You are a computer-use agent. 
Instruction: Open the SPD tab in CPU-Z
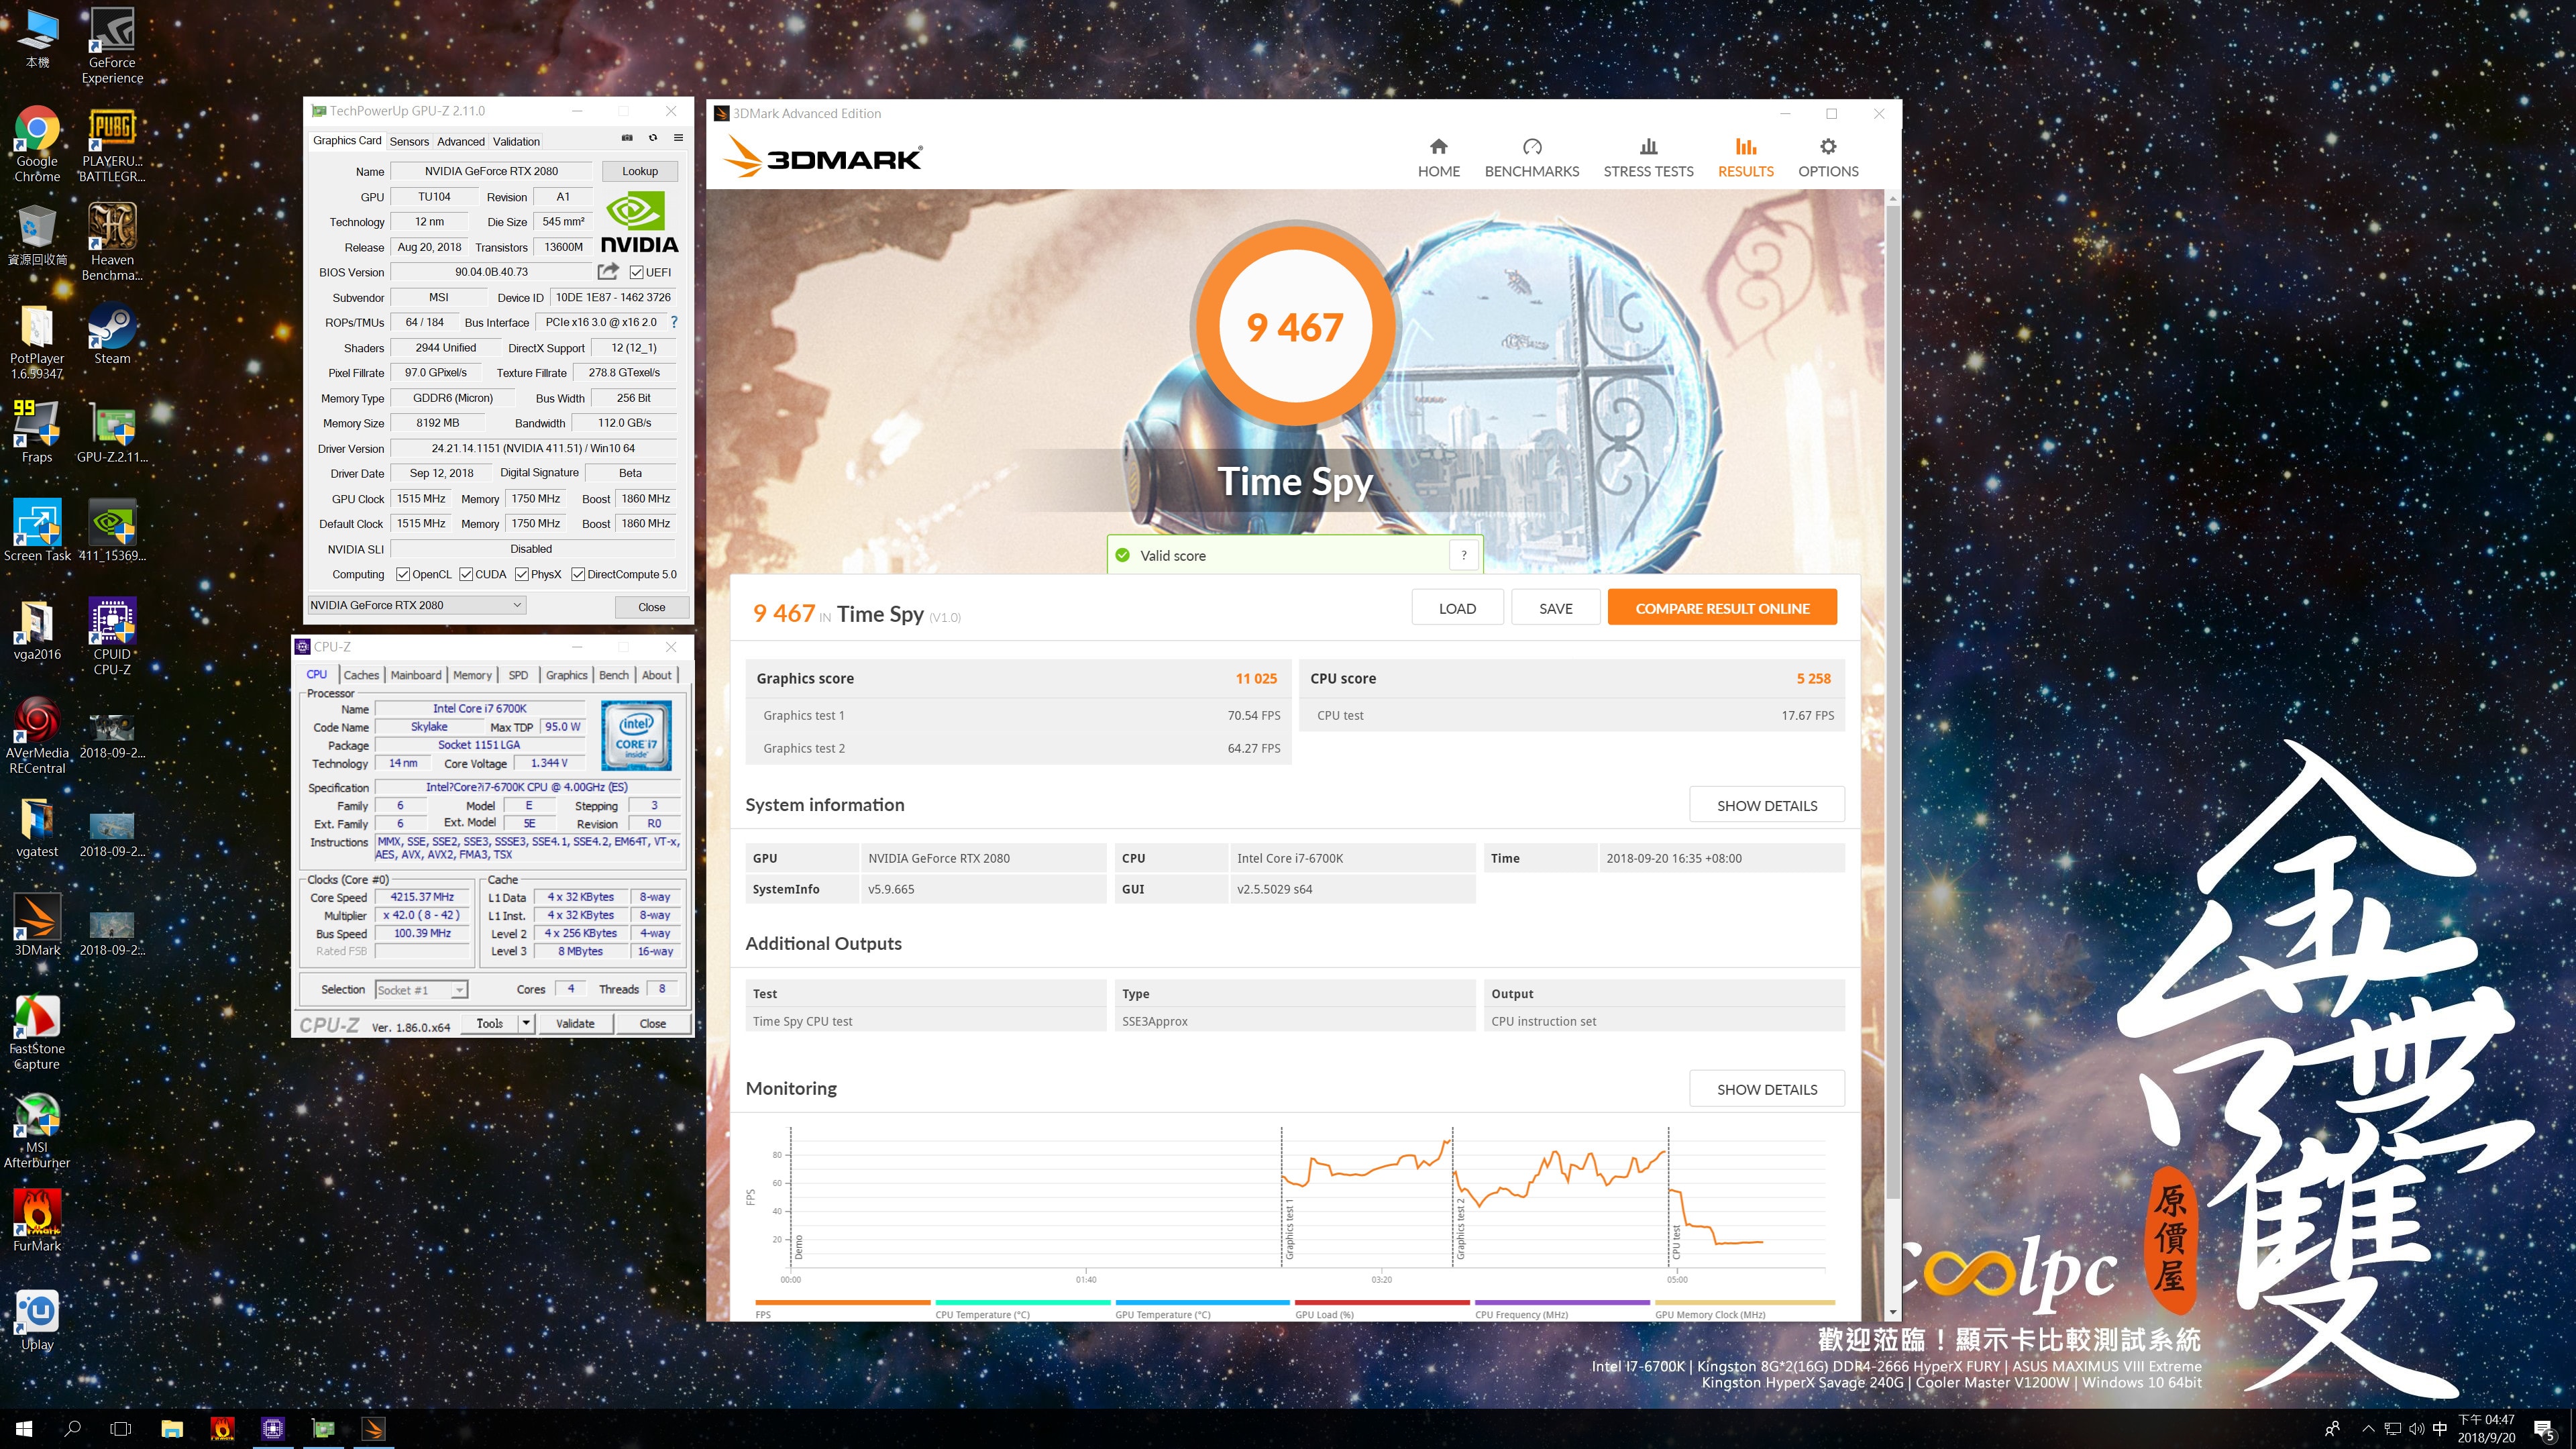(518, 675)
